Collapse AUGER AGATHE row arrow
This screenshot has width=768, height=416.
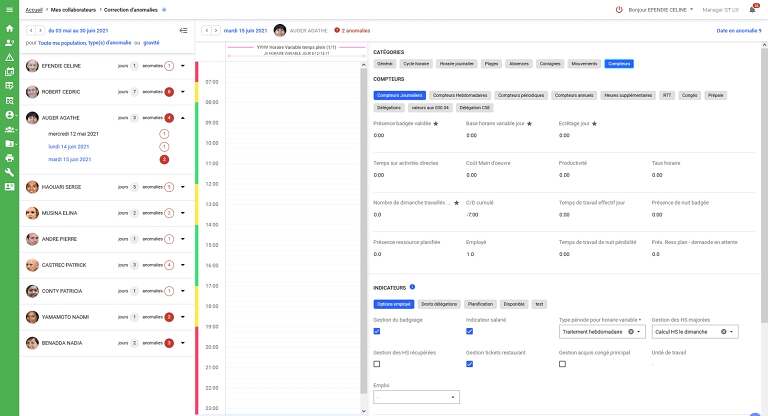183,118
